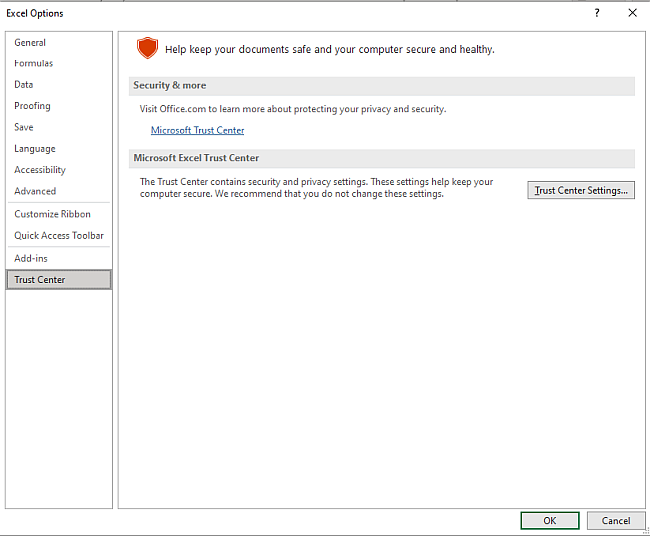Open Trust Center Settings button

[x=581, y=190]
